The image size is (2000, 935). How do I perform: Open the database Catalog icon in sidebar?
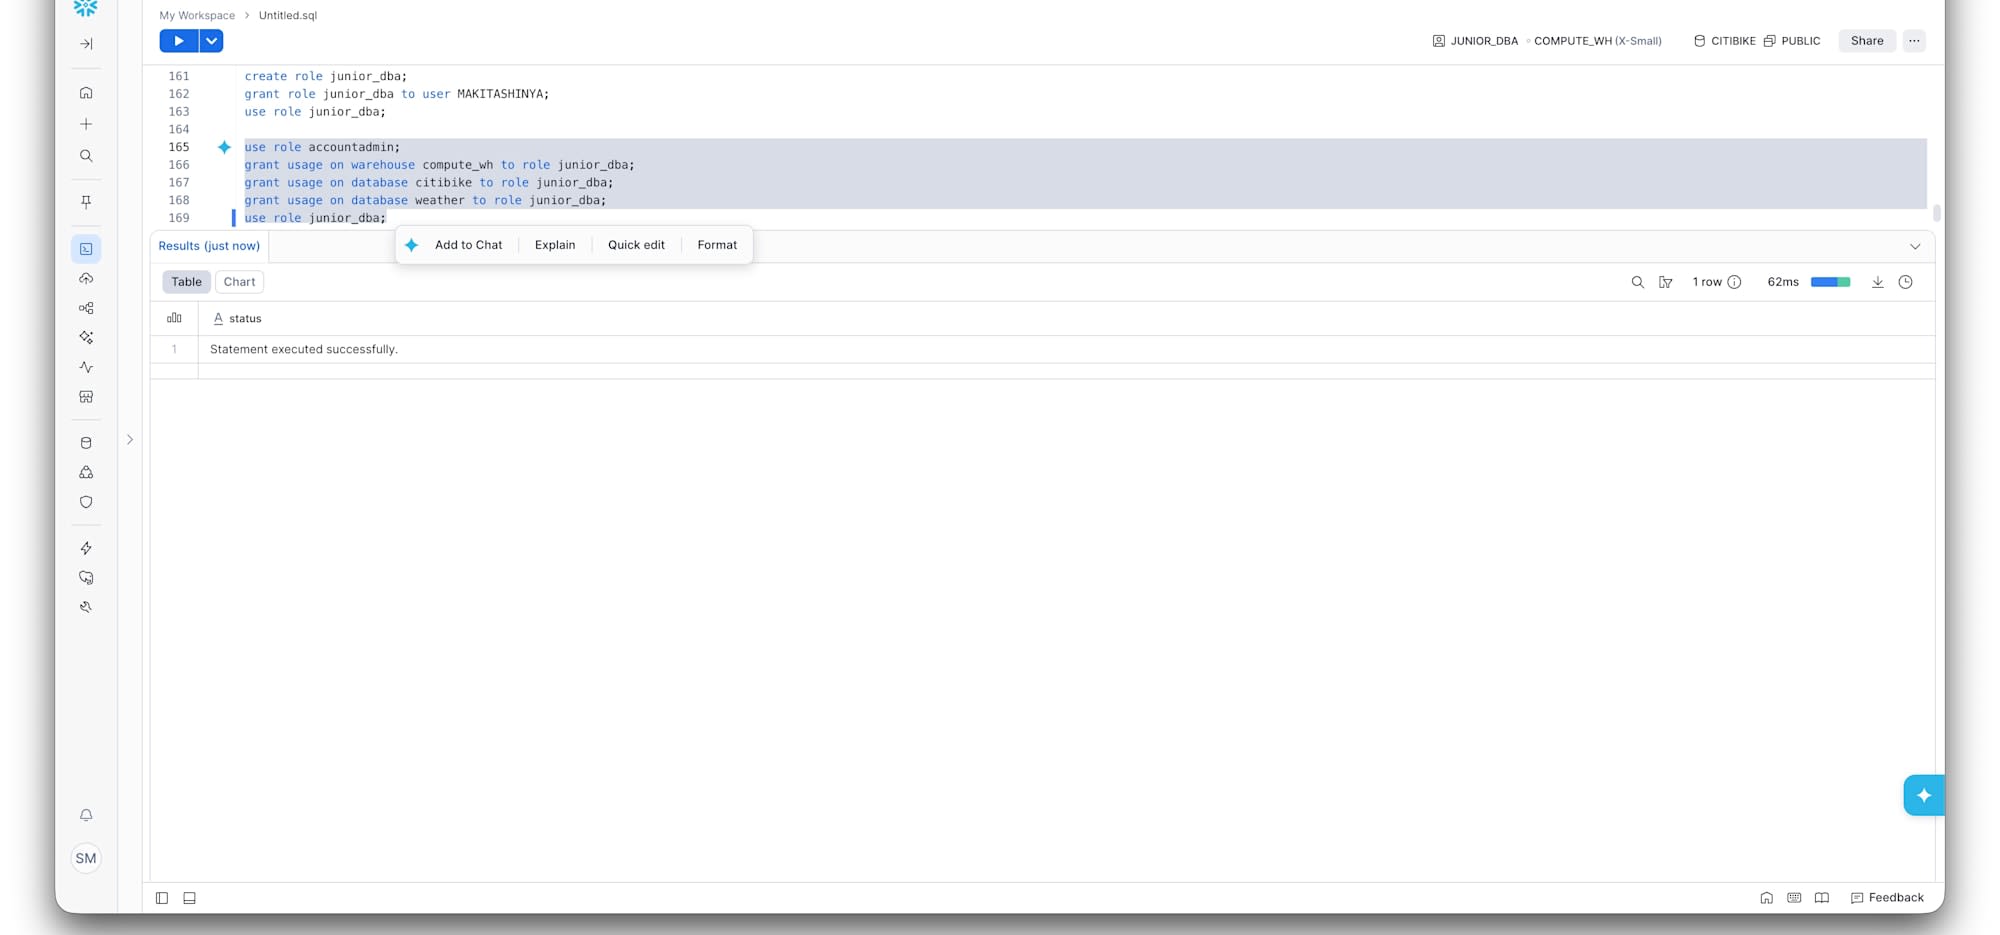pos(86,443)
